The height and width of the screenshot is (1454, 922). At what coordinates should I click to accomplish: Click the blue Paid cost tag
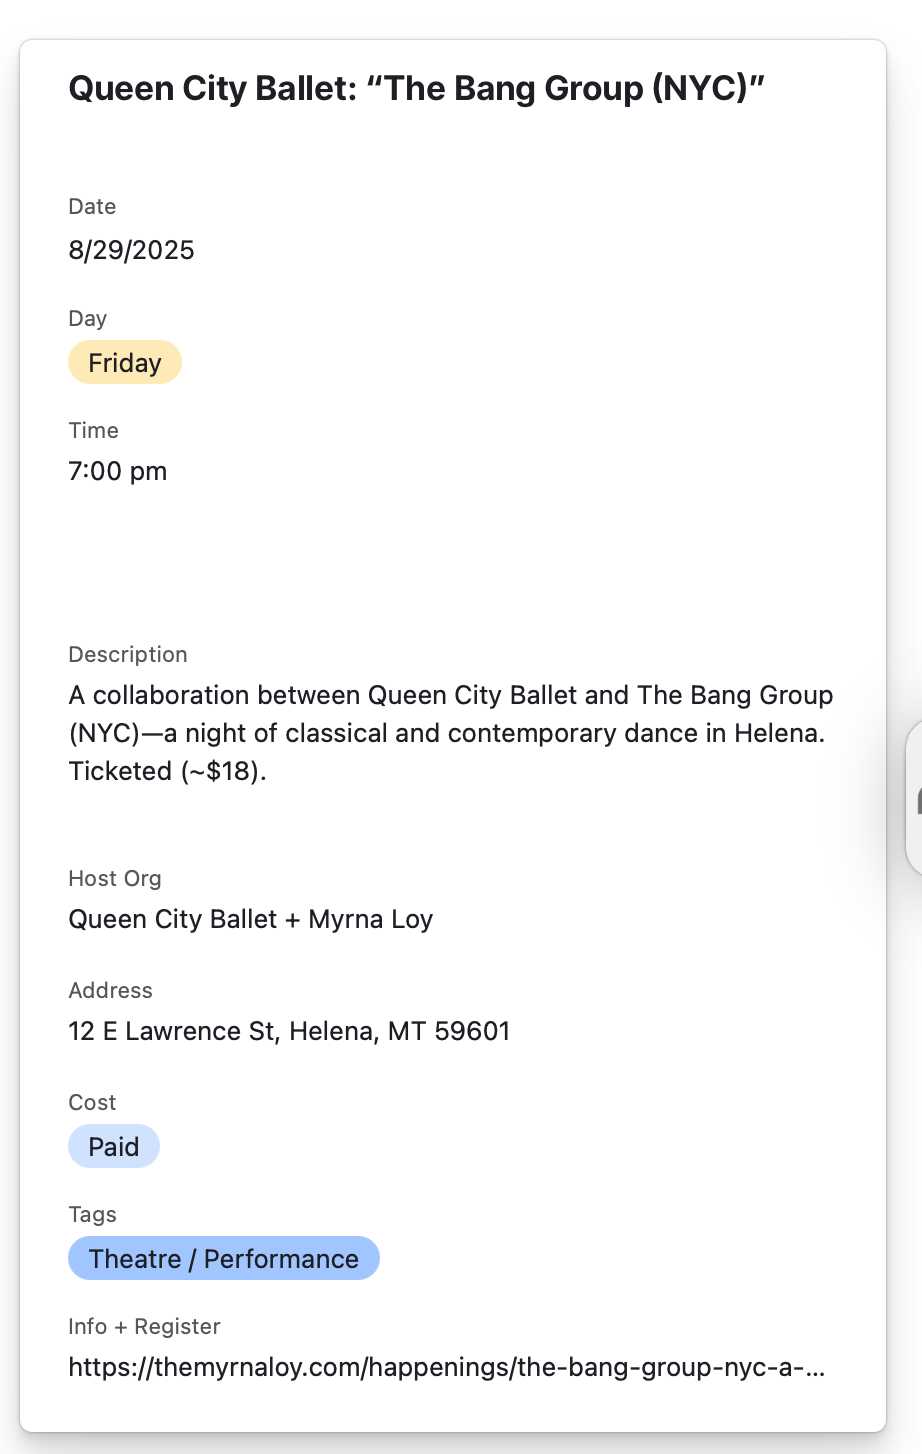coord(114,1147)
